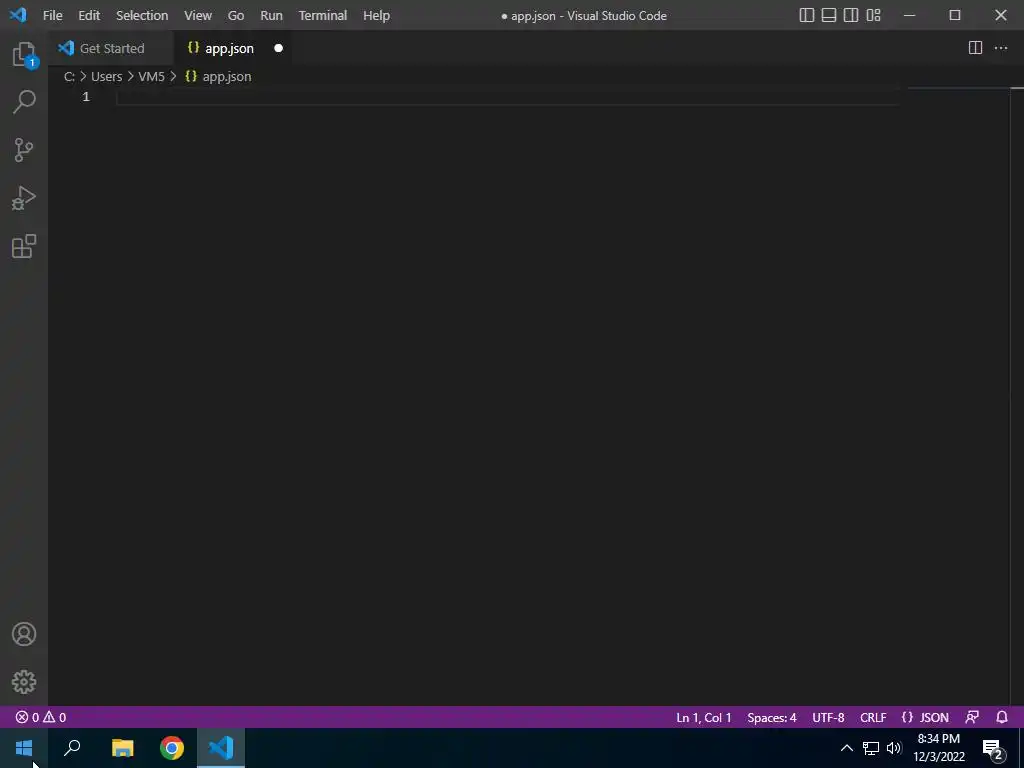Change end of line sequence CRLF
Screen dimensions: 1024x768
(x=873, y=717)
